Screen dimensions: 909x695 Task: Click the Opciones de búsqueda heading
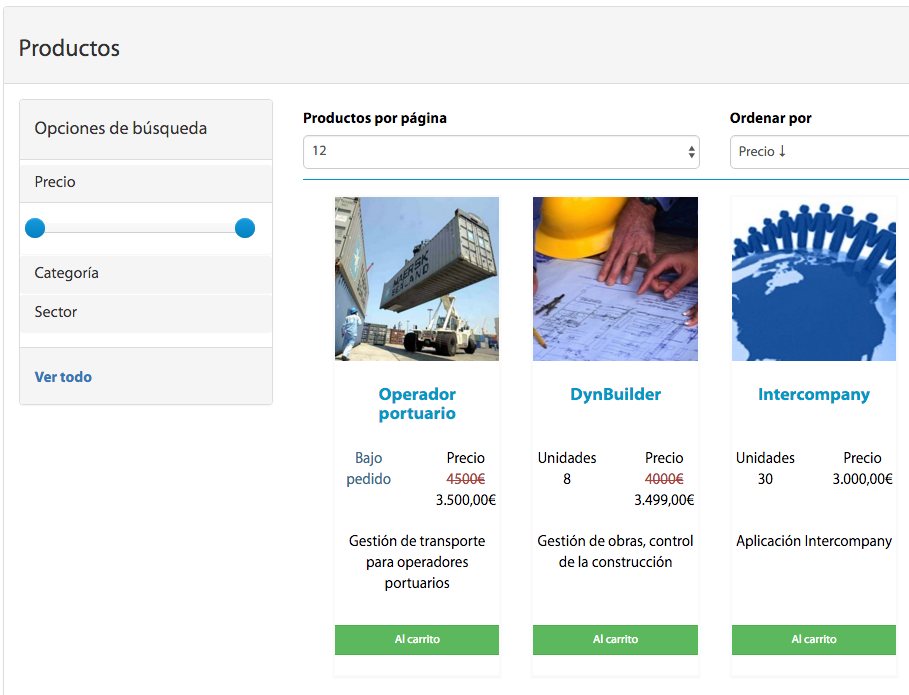[x=121, y=128]
